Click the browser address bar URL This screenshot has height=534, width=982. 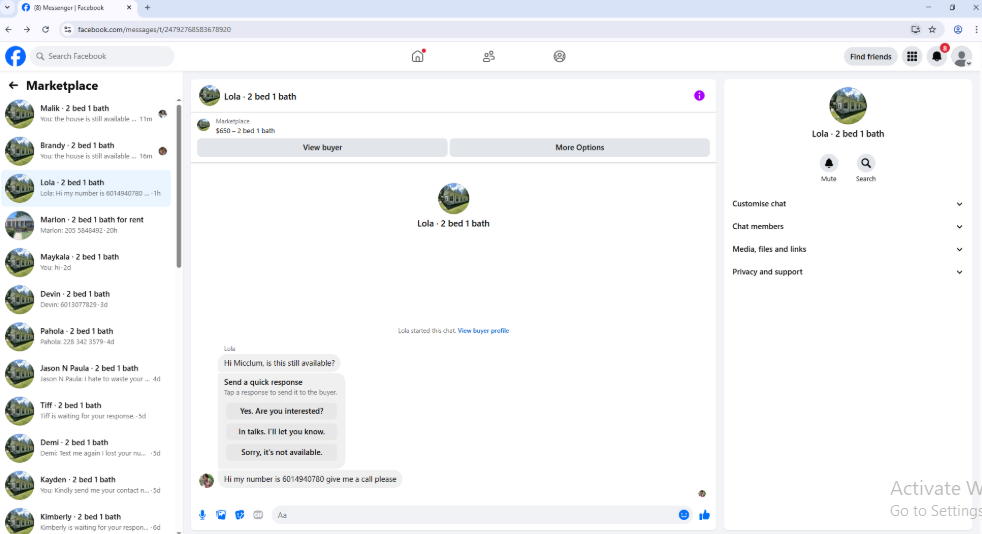click(154, 29)
